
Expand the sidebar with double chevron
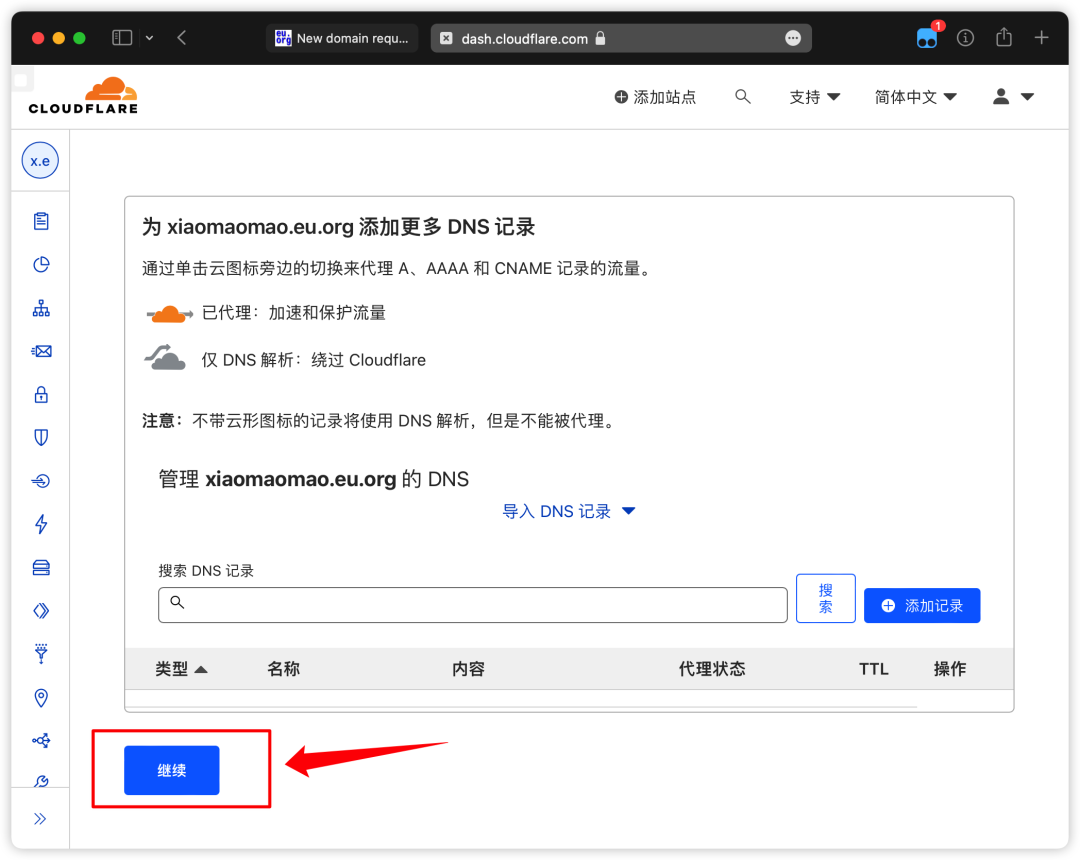[40, 819]
